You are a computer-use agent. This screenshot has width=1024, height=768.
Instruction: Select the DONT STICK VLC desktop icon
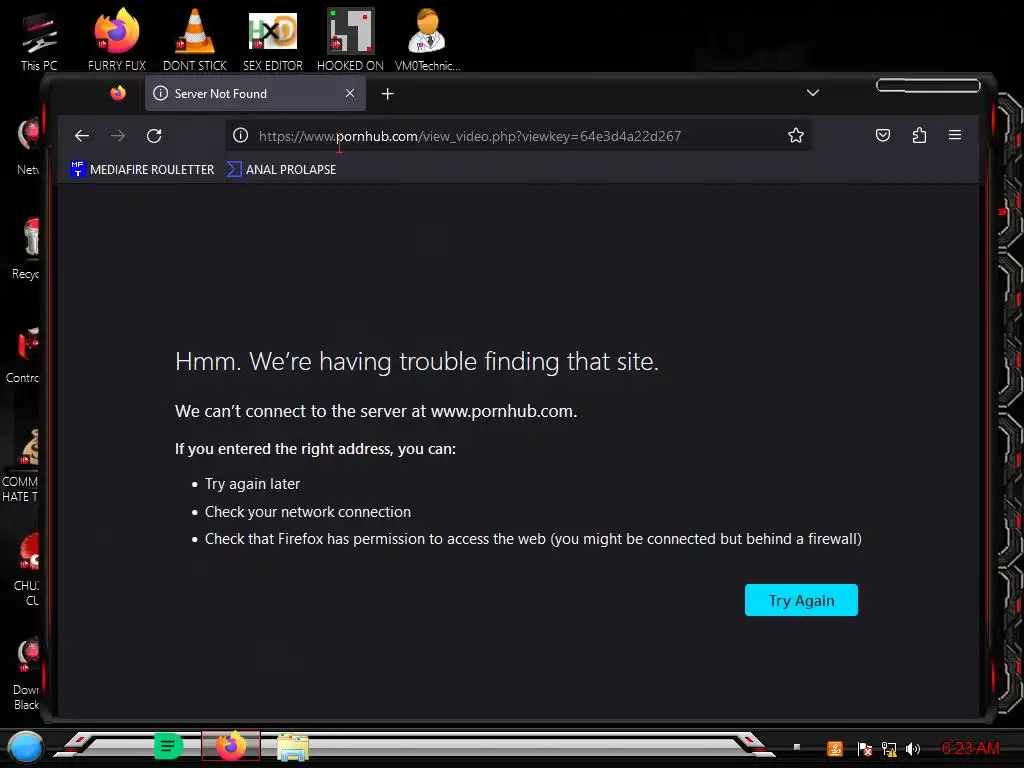(195, 40)
